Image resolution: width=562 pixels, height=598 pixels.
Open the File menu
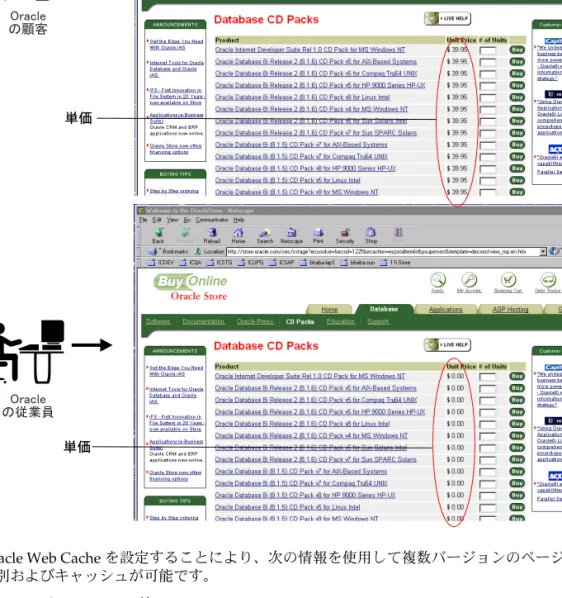coord(143,220)
